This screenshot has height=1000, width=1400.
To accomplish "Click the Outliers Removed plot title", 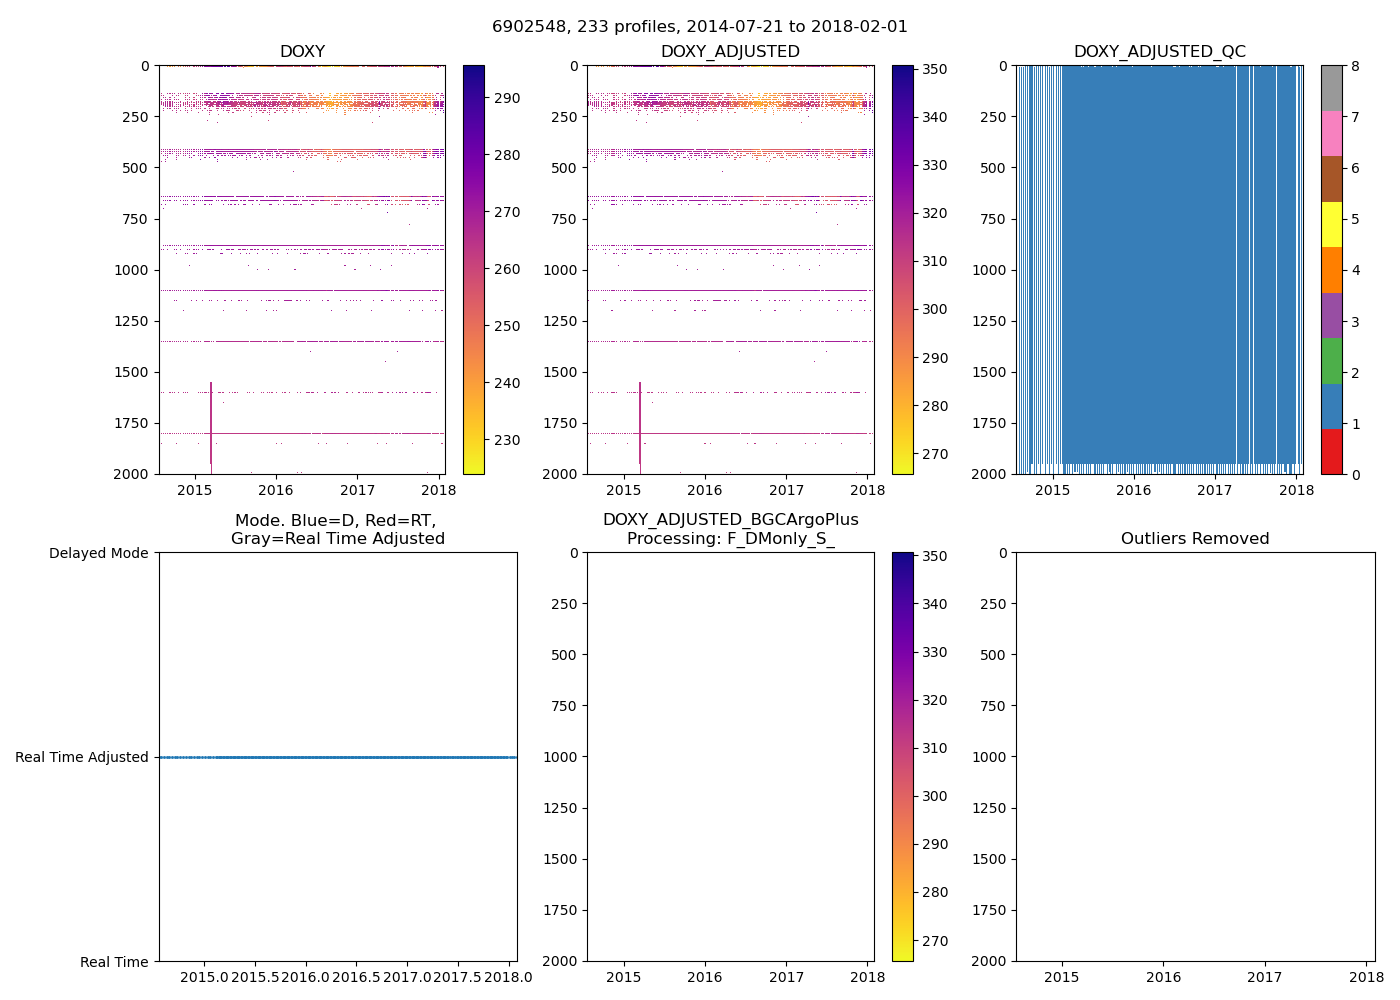I will 1194,539.
